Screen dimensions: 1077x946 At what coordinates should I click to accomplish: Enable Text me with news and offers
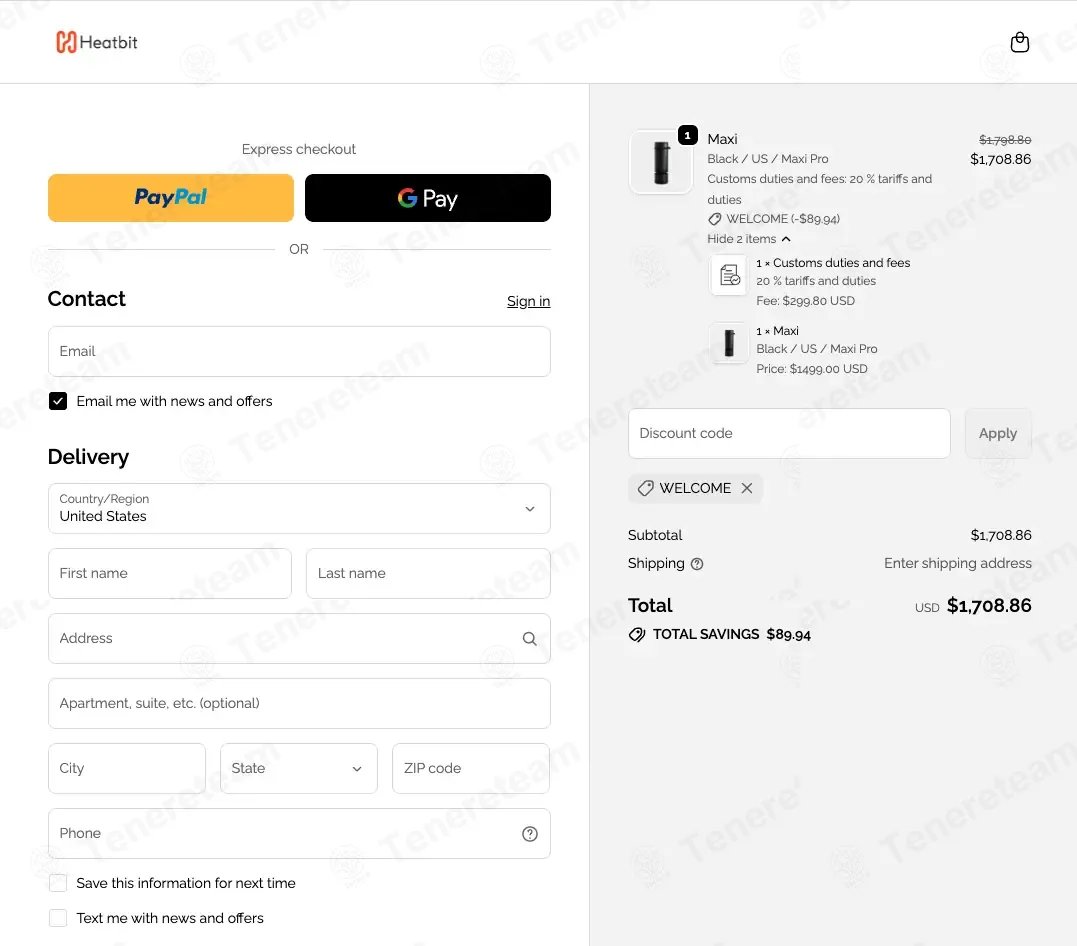[x=58, y=918]
